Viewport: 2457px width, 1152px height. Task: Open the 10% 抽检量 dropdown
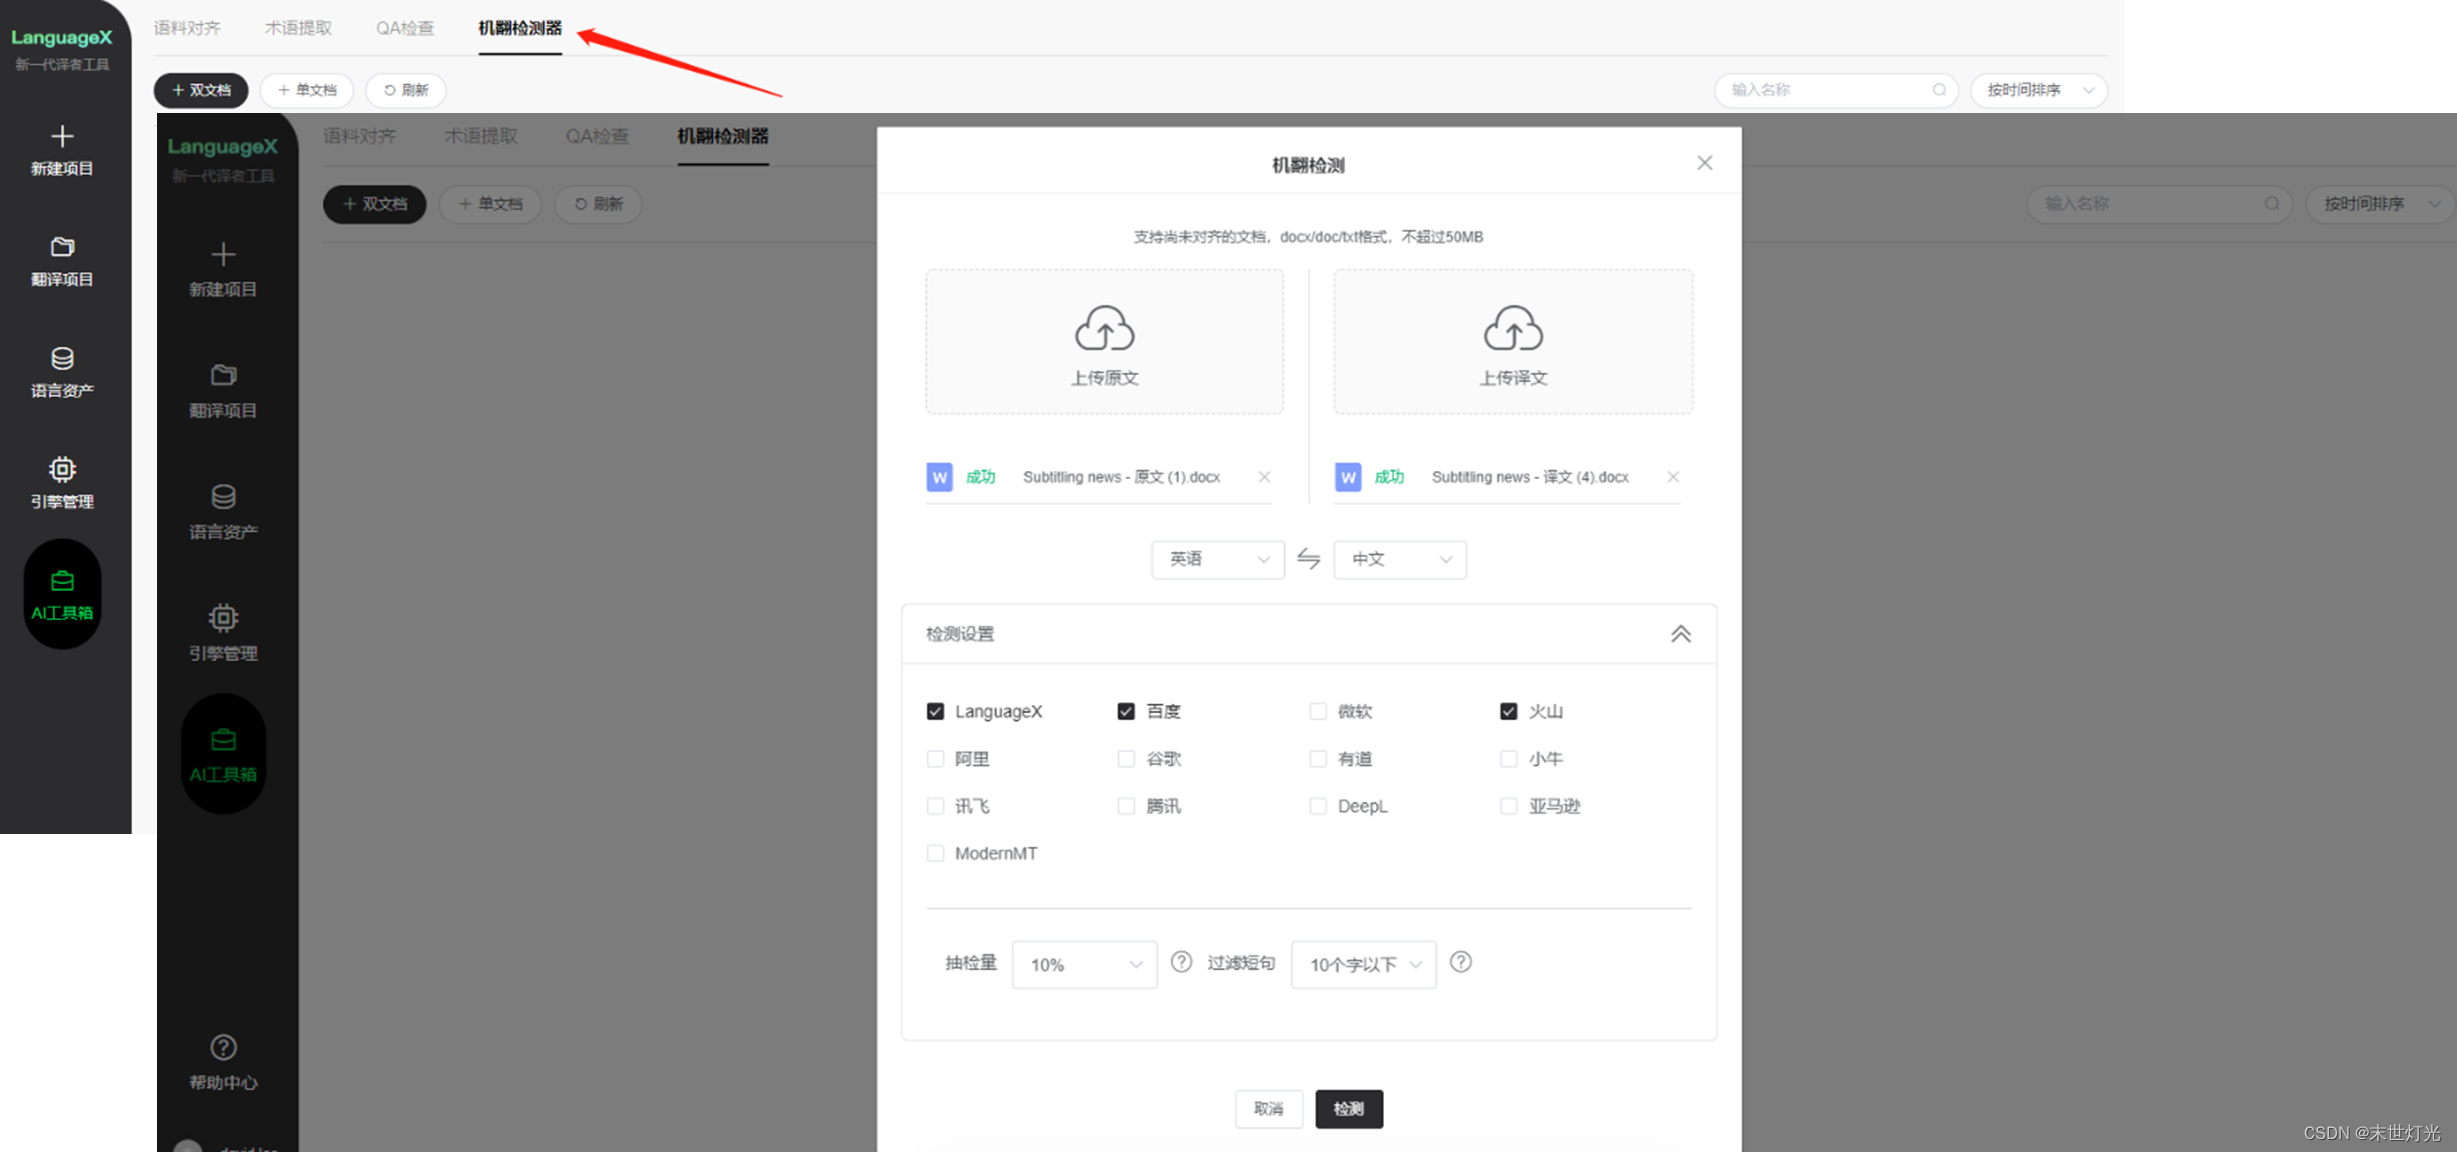click(x=1084, y=964)
